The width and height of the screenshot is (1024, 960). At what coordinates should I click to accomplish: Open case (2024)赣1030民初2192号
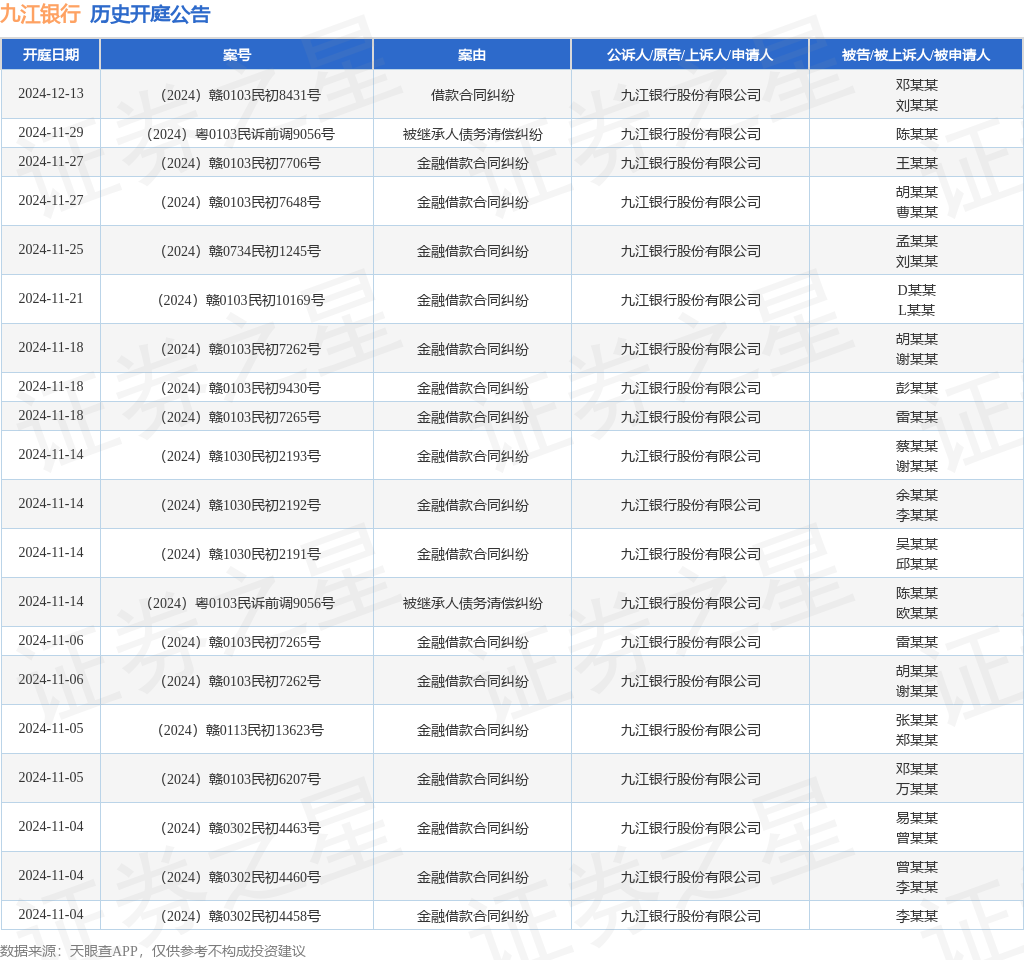pos(237,505)
